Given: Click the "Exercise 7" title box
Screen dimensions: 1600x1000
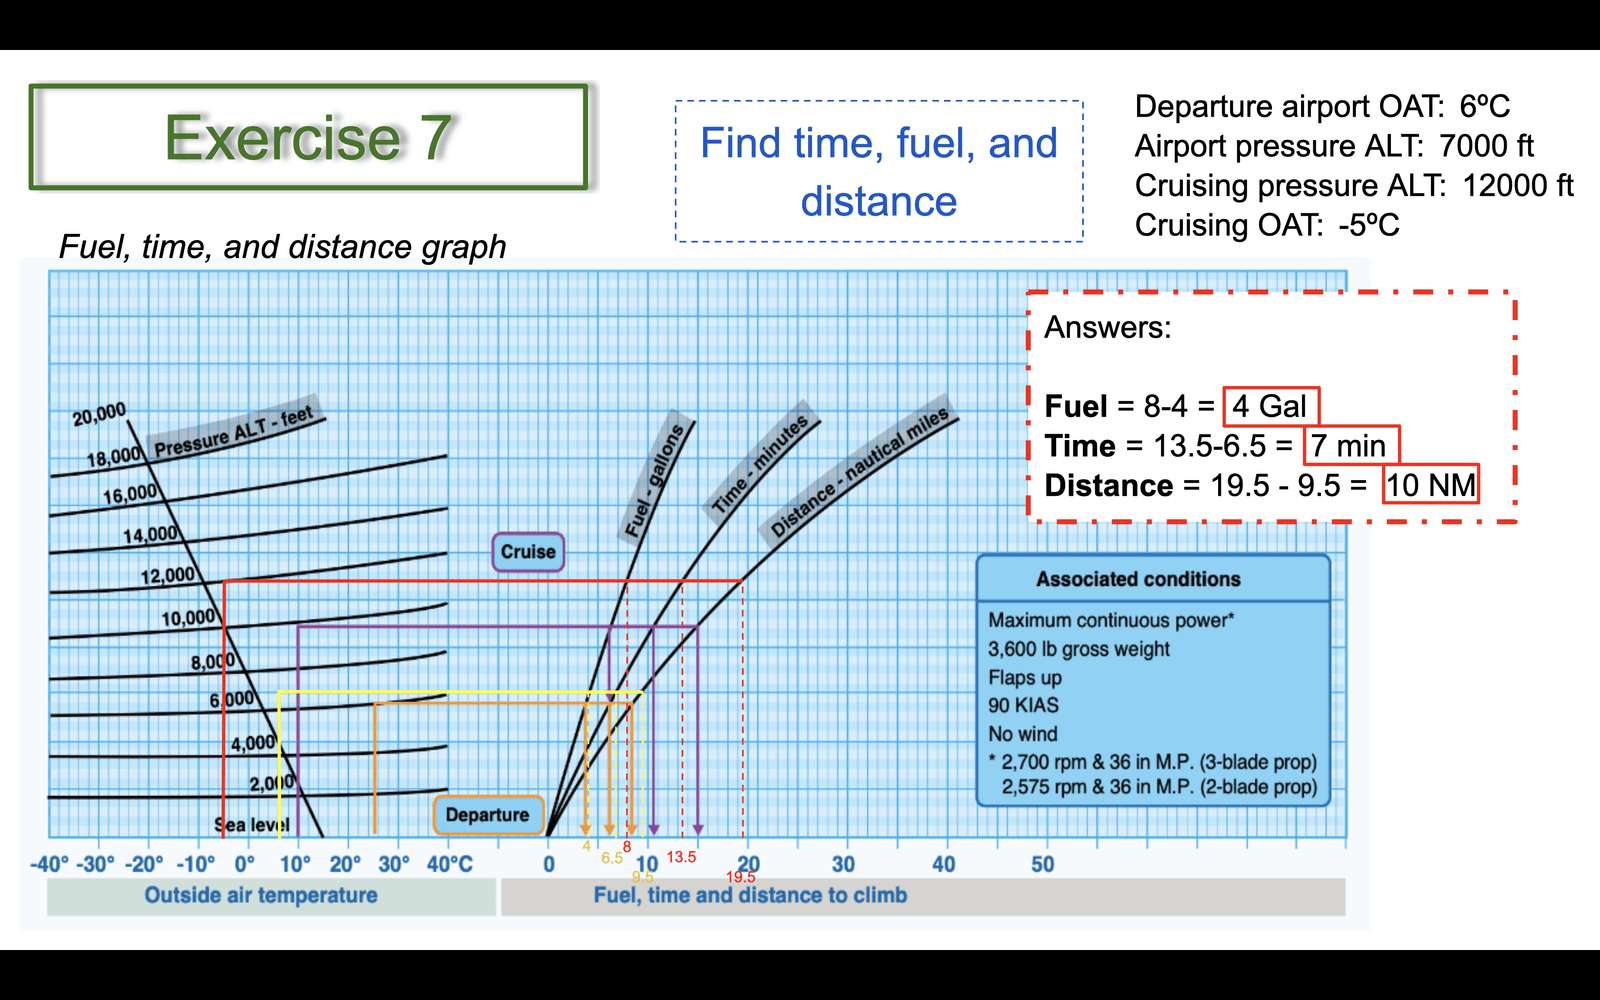Looking at the screenshot, I should pos(308,137).
